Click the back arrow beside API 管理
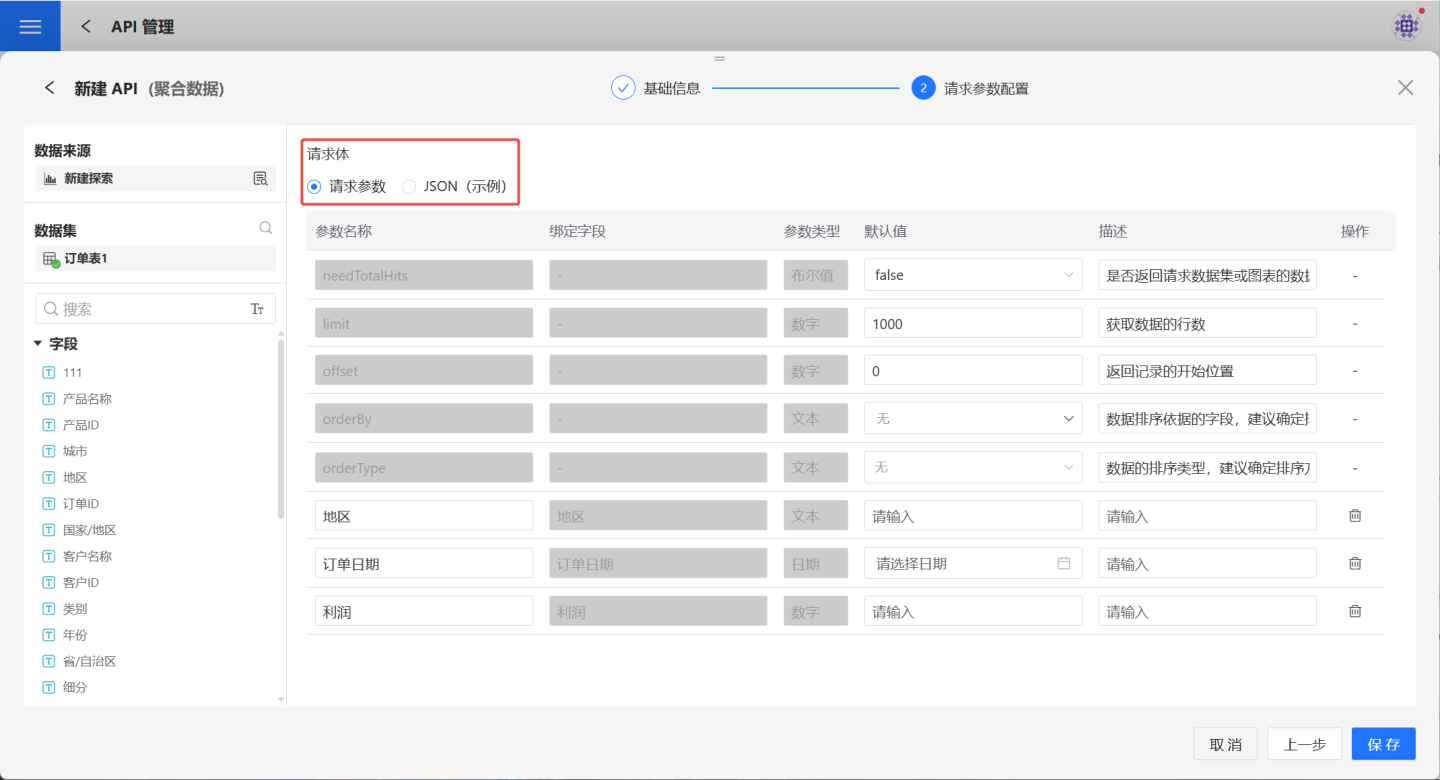This screenshot has height=780, width=1440. click(x=86, y=27)
